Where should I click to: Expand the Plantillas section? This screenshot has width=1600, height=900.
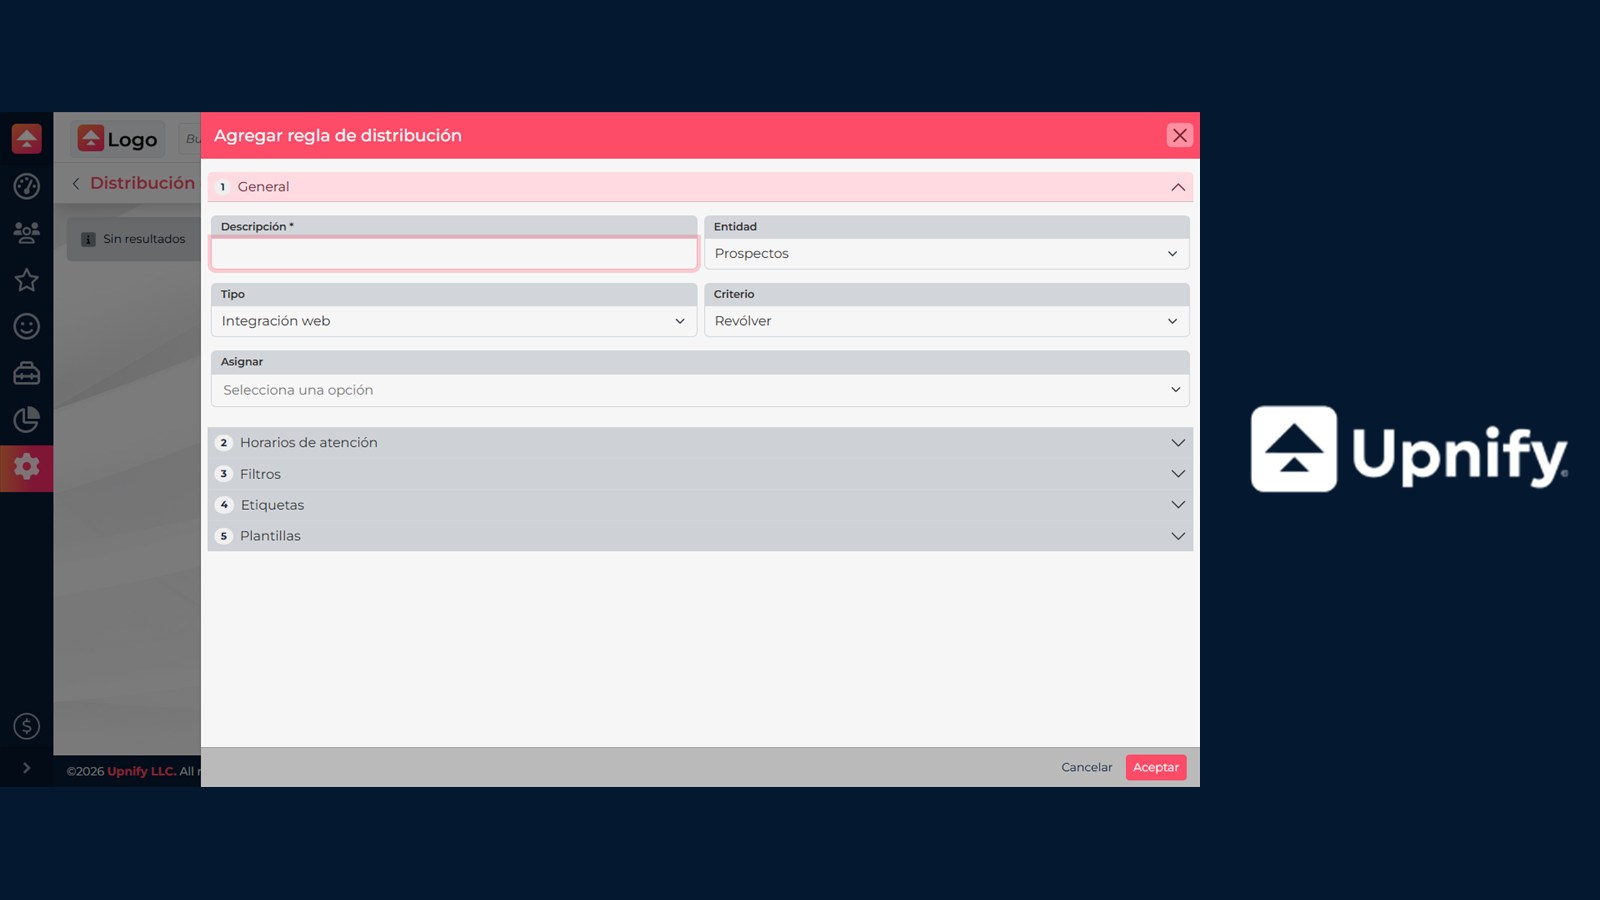click(700, 536)
